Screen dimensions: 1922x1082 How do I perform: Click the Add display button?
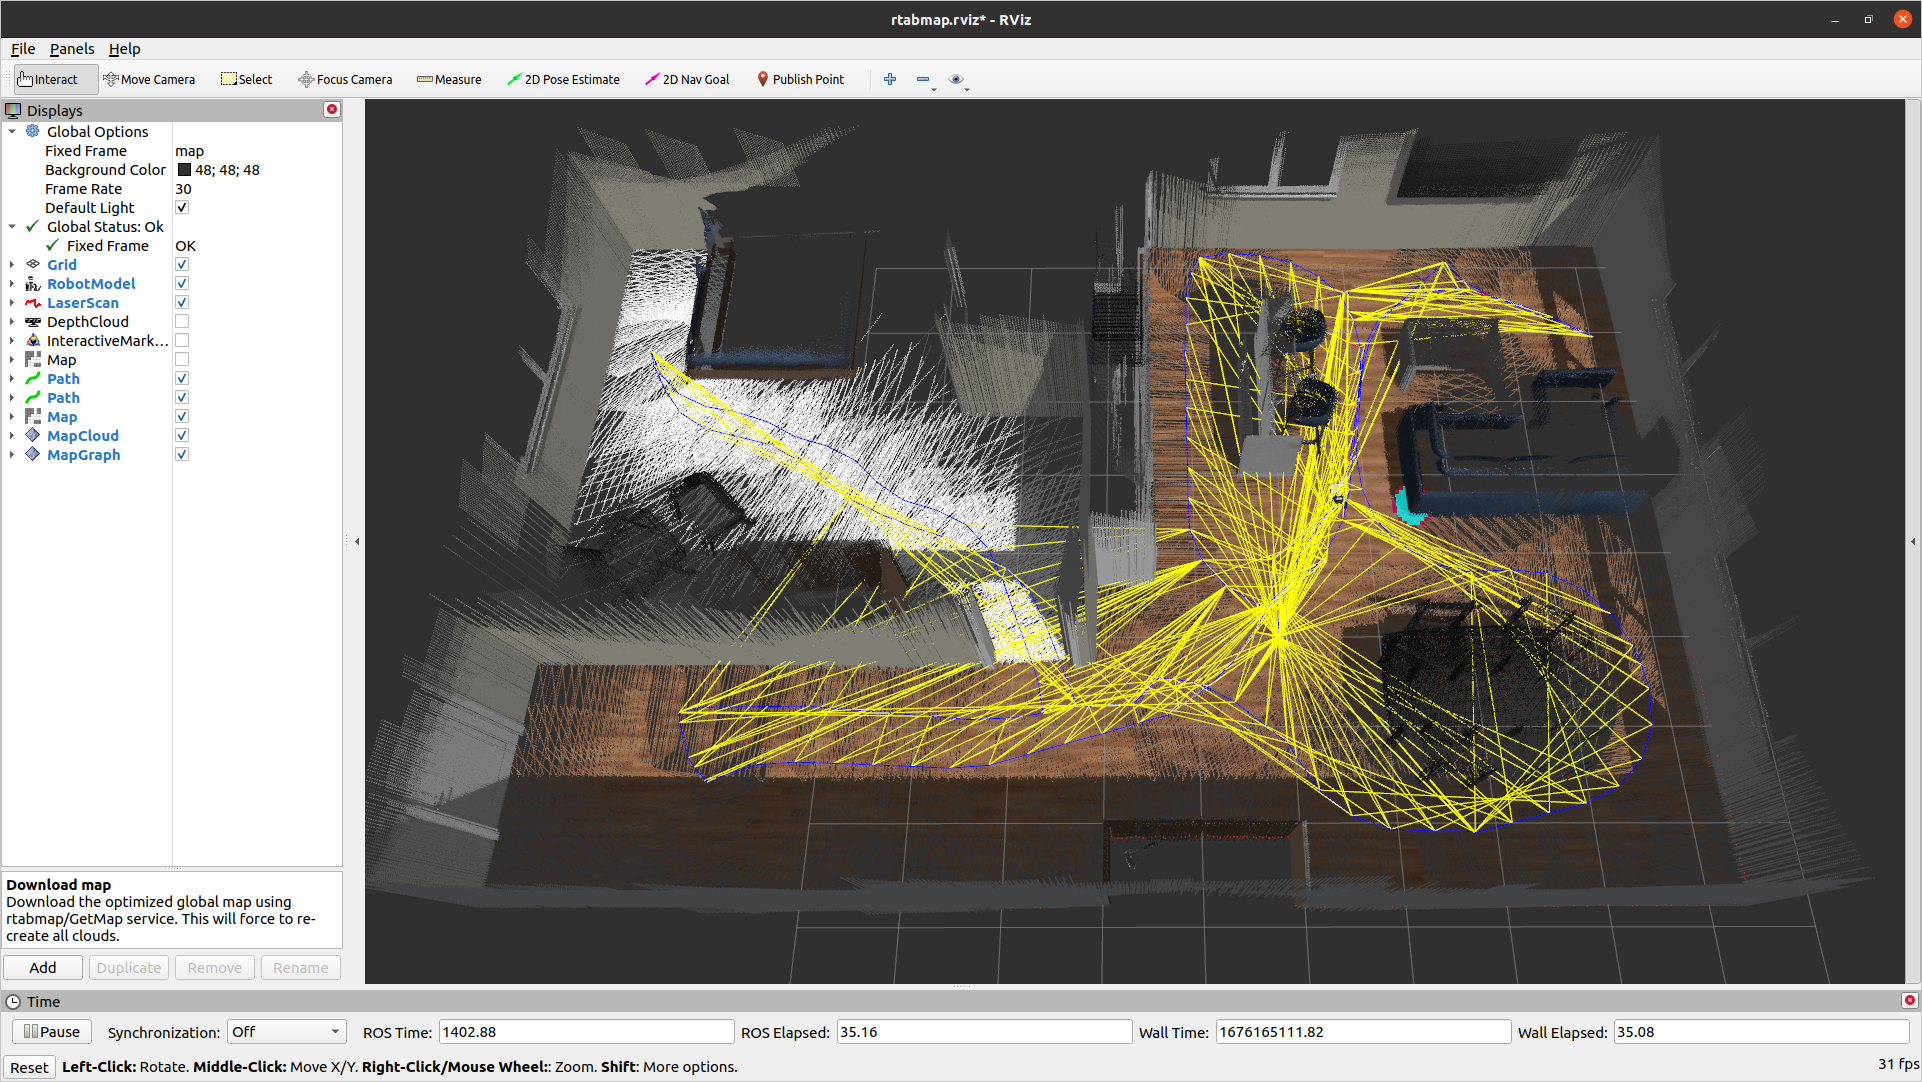click(43, 968)
